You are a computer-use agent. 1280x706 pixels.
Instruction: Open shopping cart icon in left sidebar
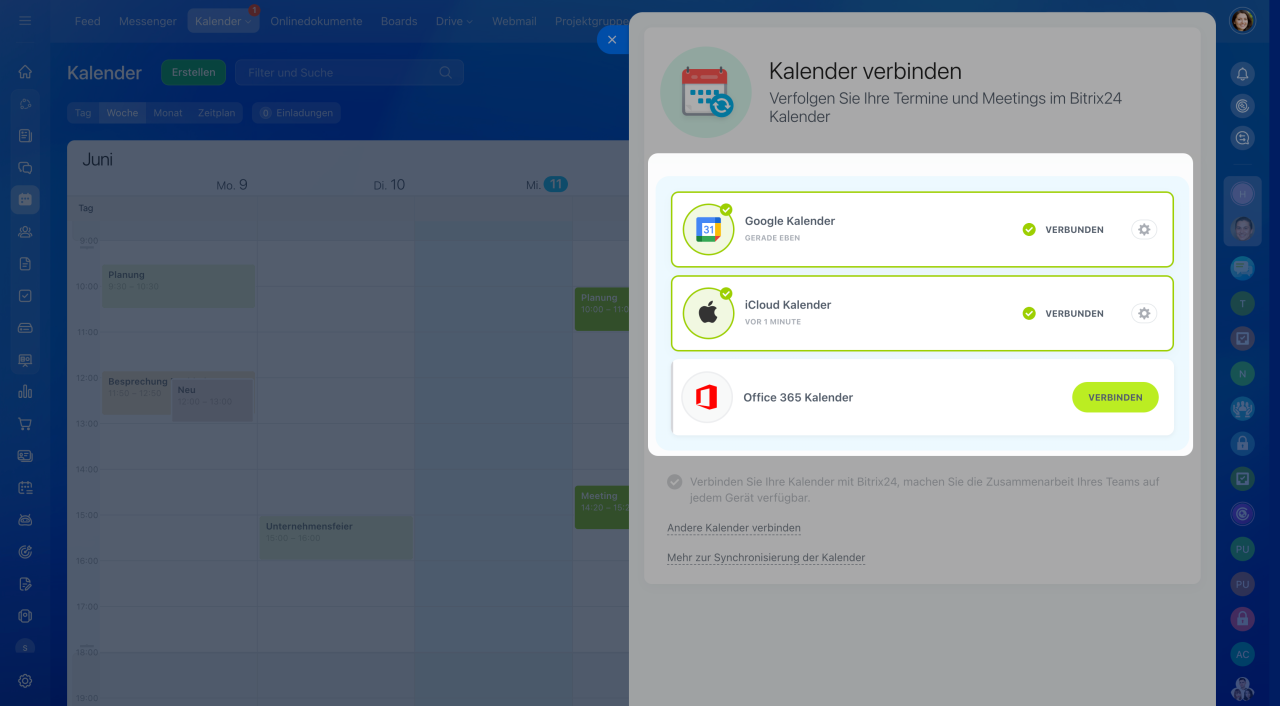click(x=25, y=424)
